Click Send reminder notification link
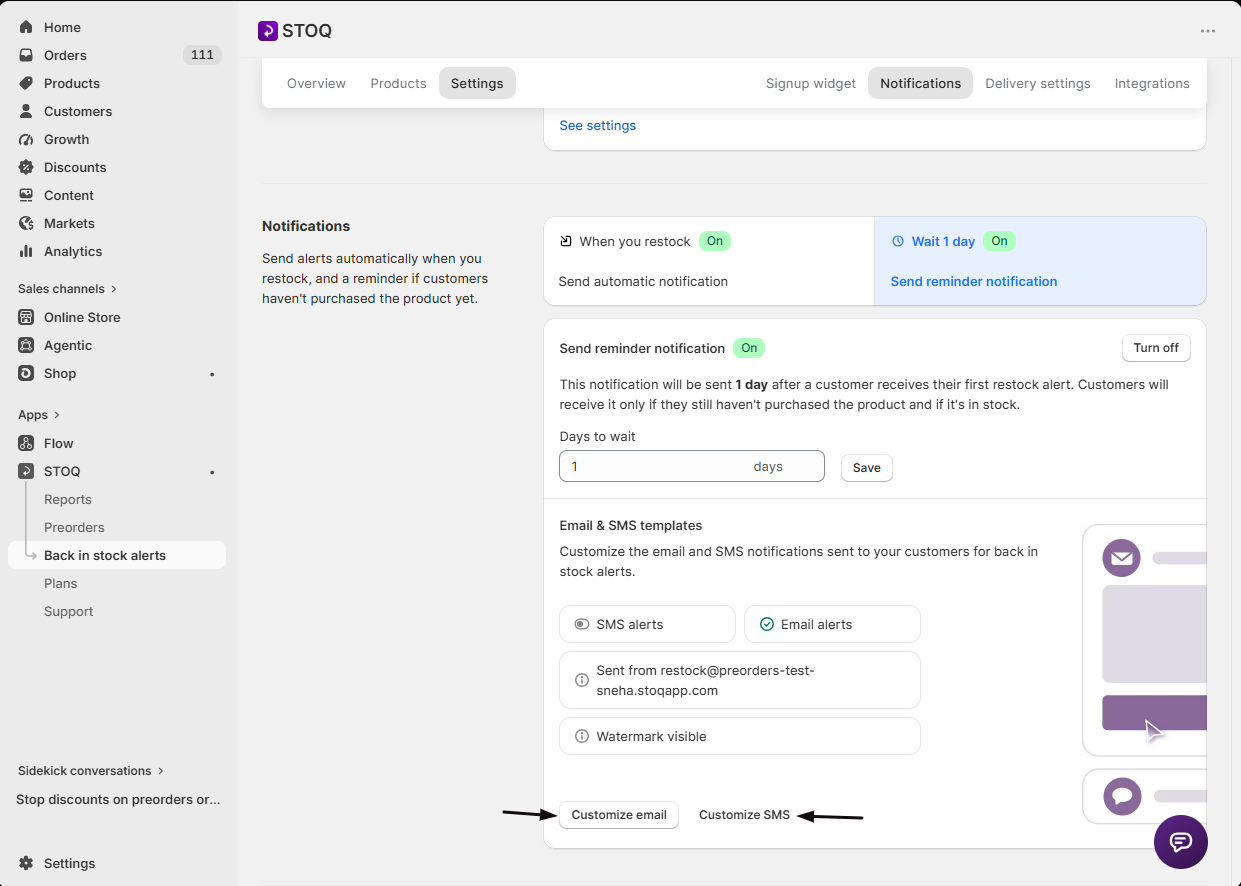1241x886 pixels. tap(974, 281)
